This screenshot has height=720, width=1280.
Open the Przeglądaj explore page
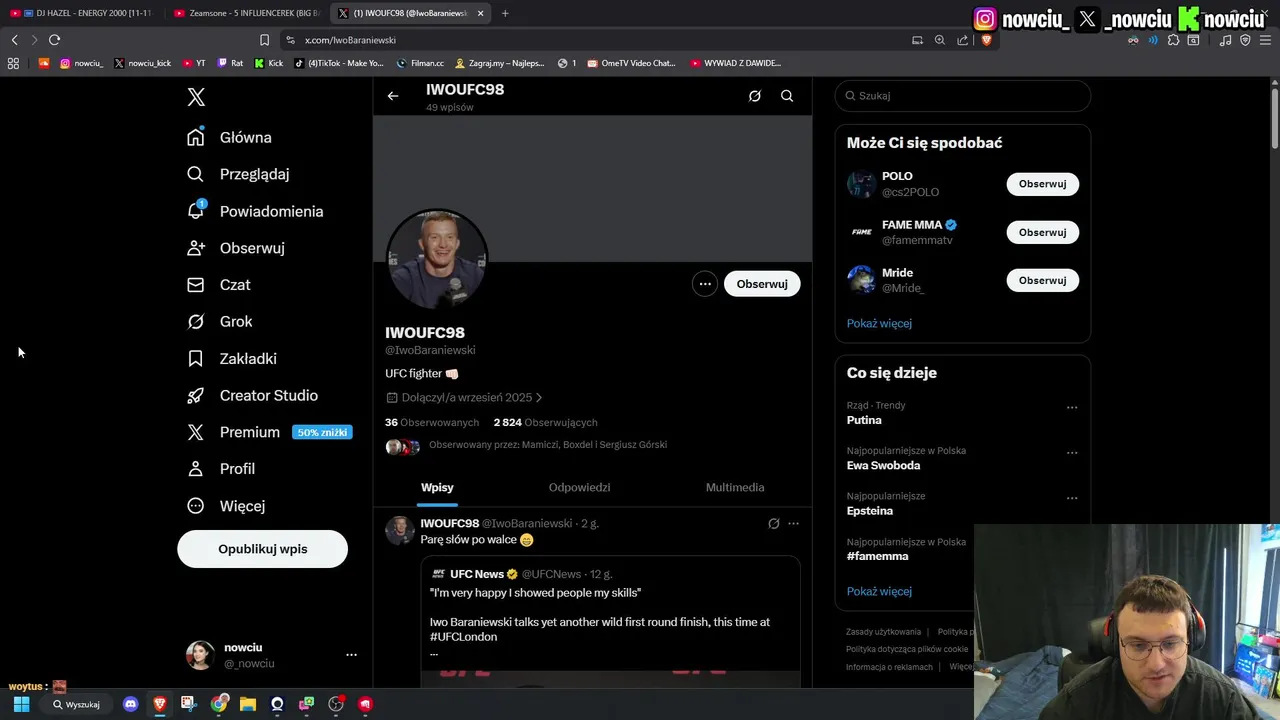click(x=238, y=174)
